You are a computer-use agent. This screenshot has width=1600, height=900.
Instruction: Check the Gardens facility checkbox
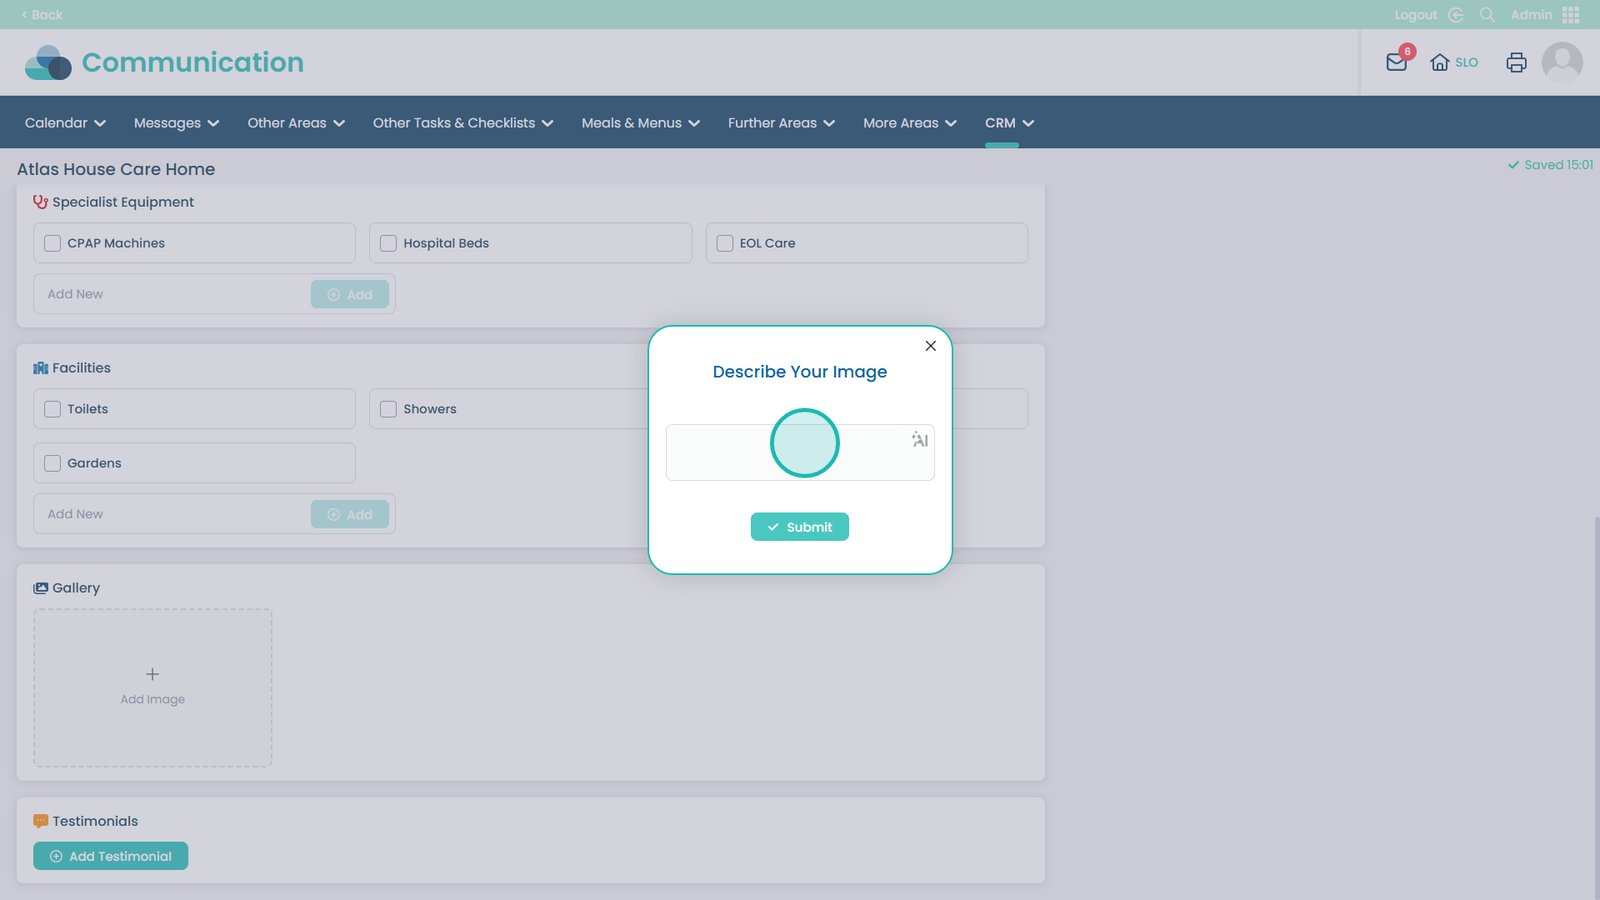point(53,463)
